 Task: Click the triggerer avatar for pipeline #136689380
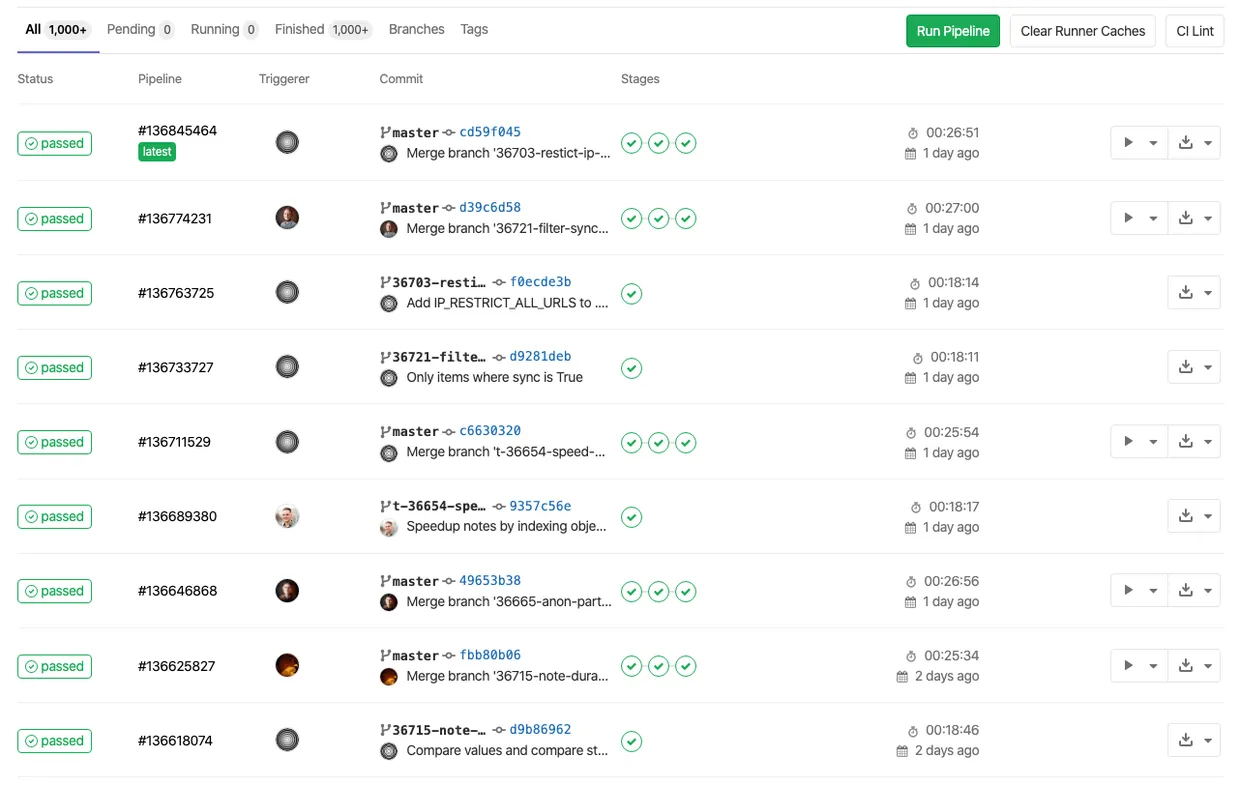click(287, 516)
